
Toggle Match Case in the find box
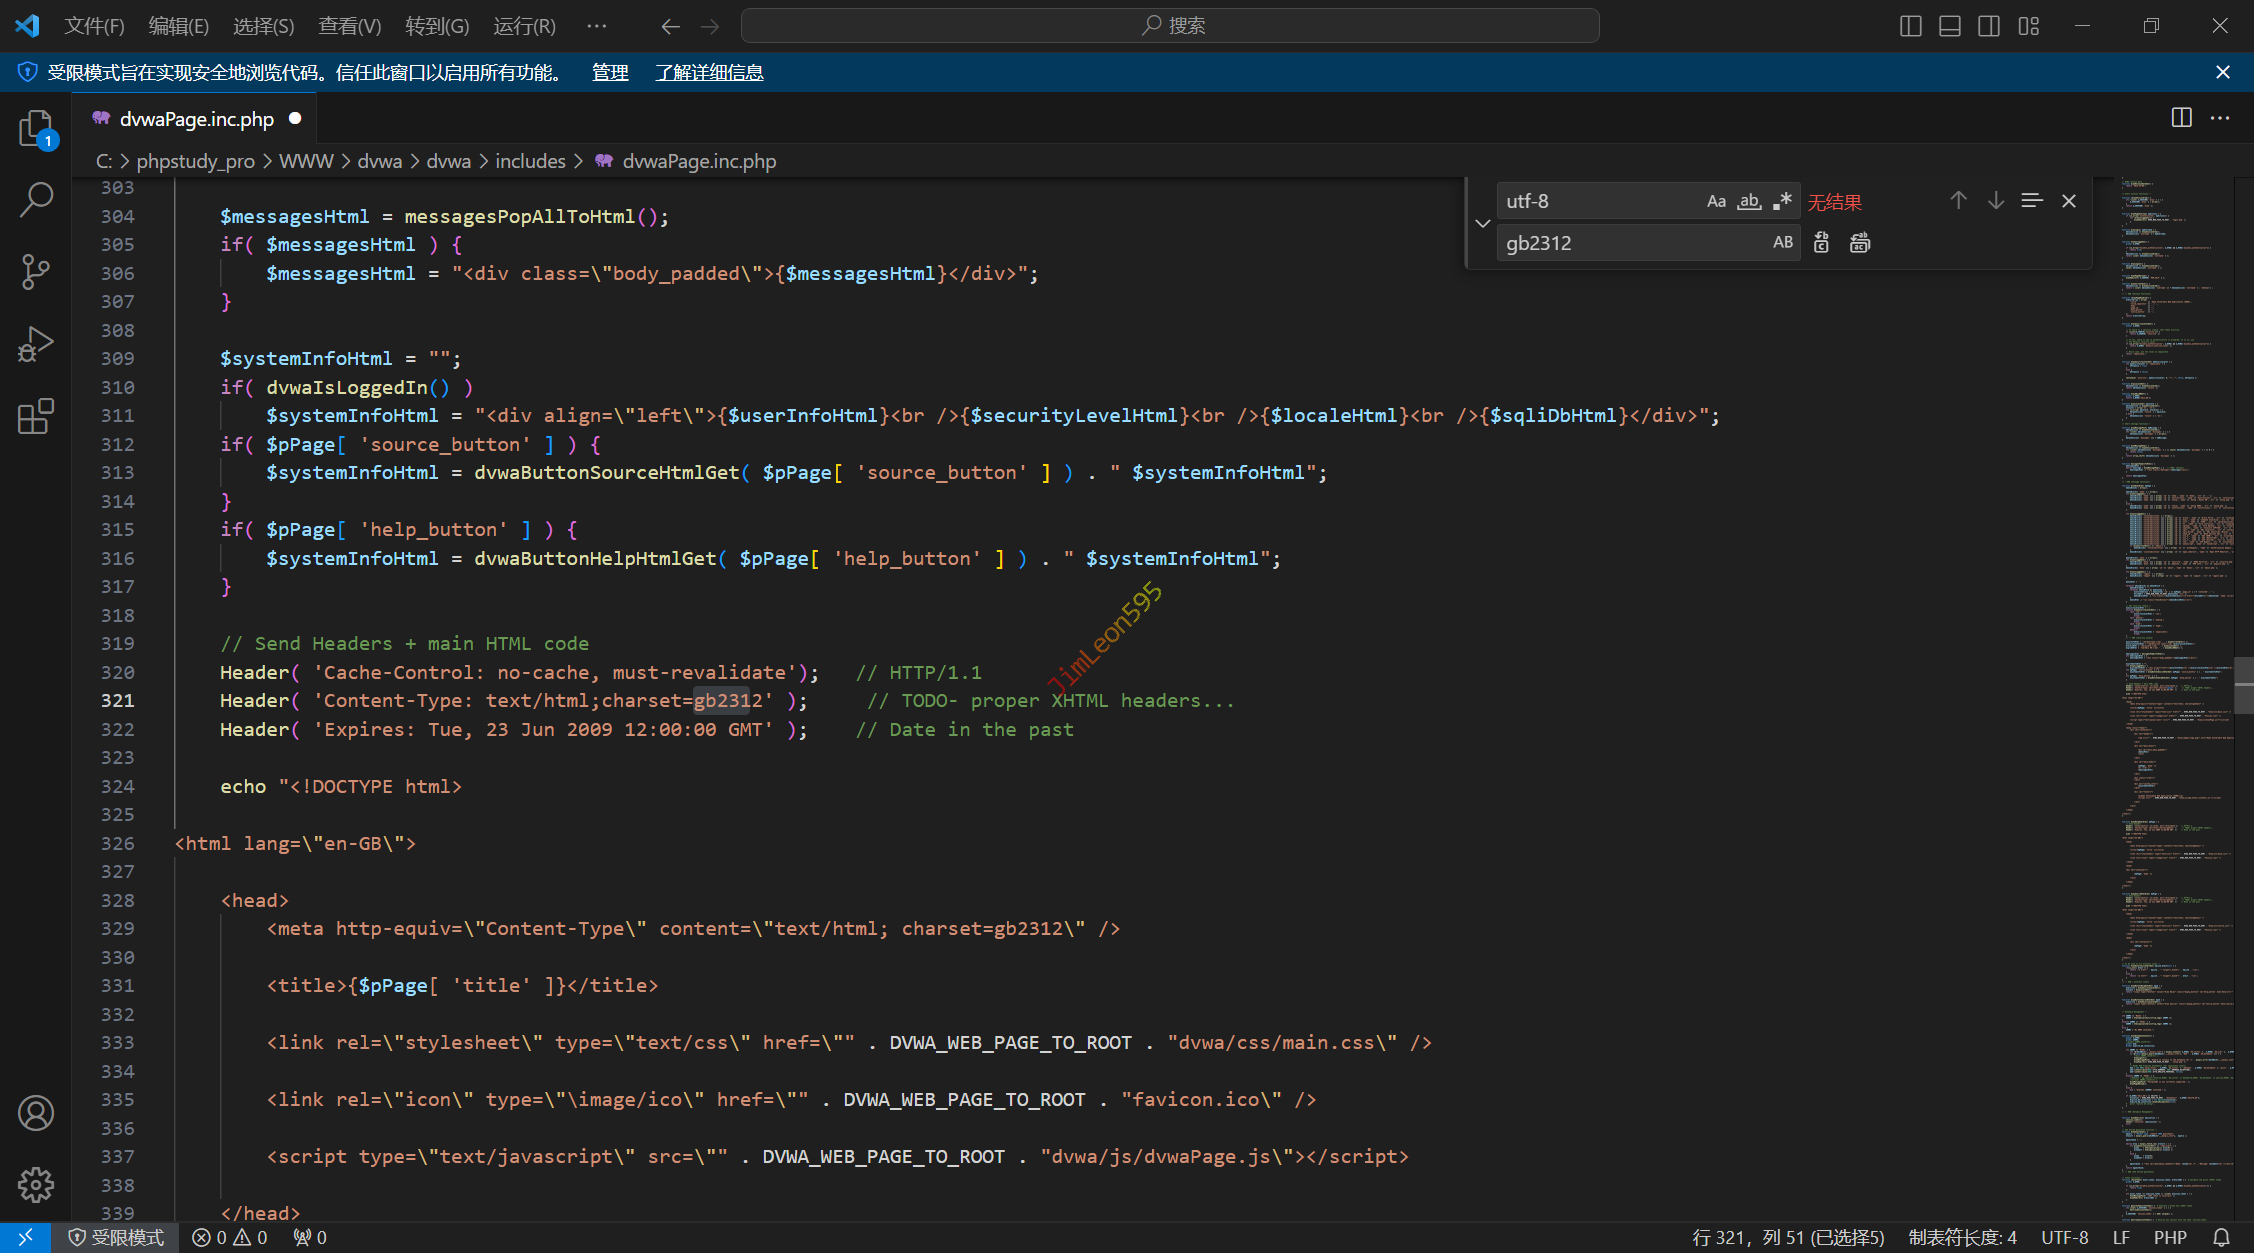tap(1716, 201)
